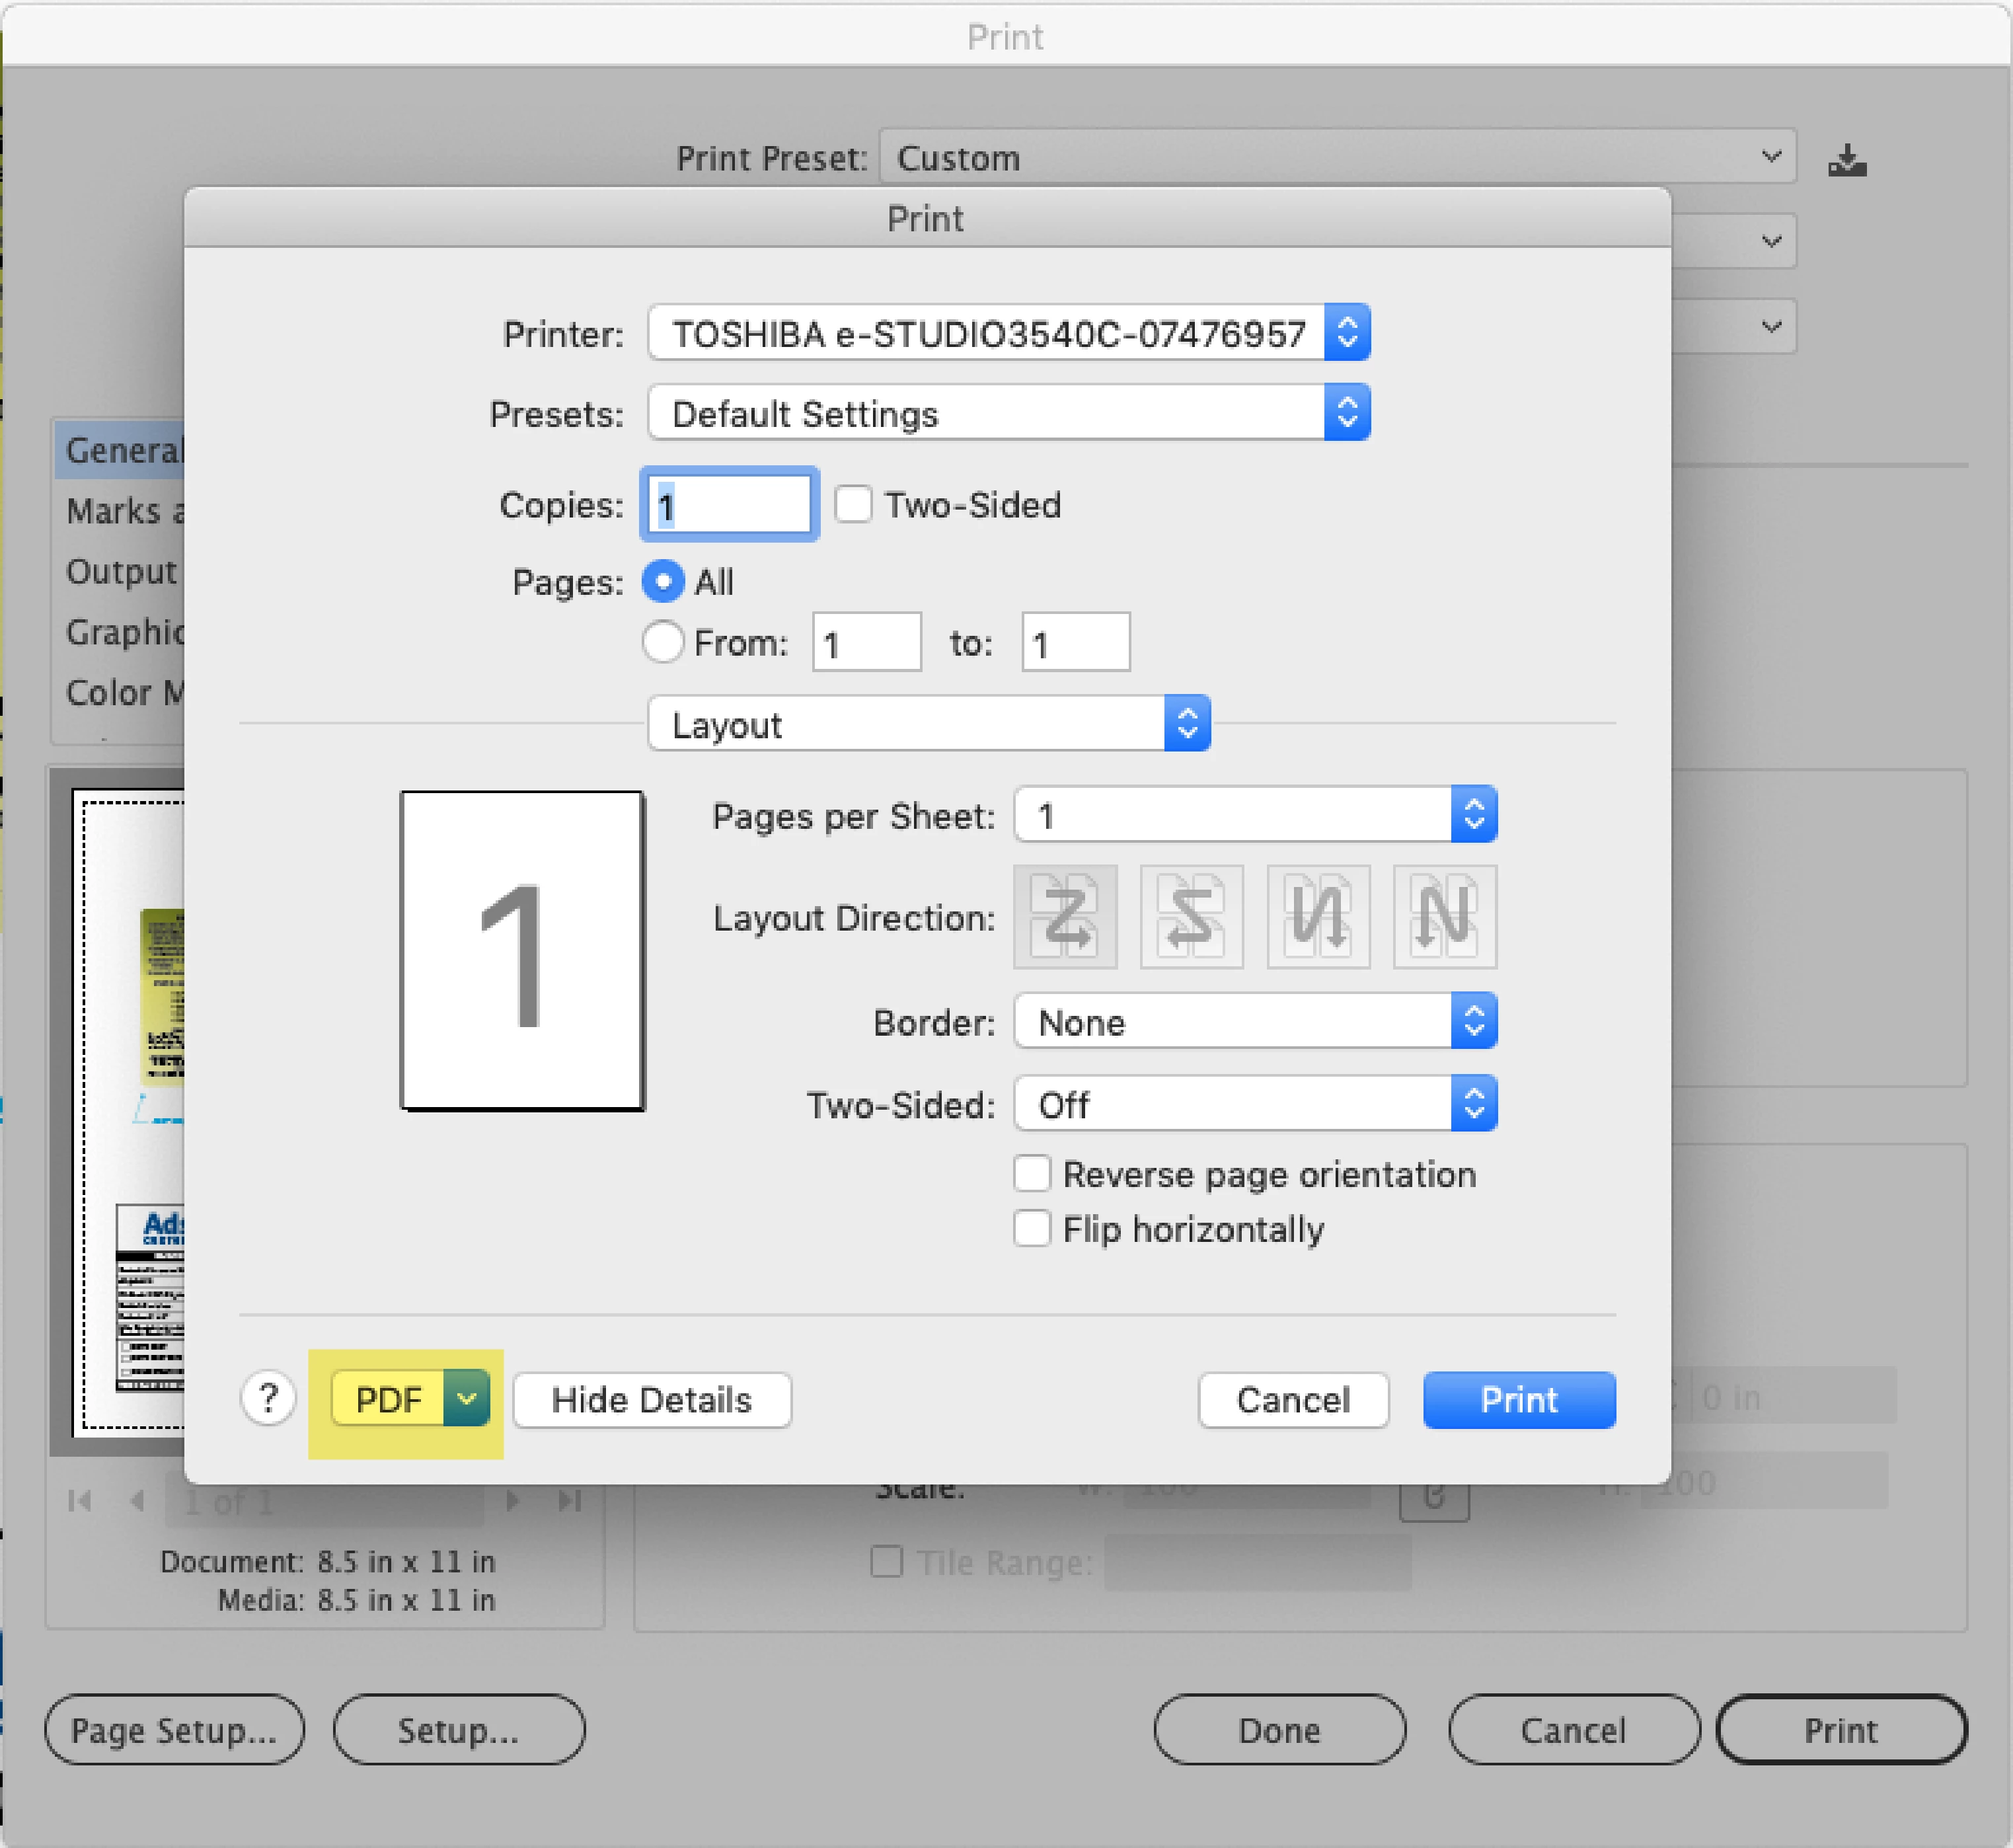
Task: Select the From page range radio button
Action: [x=663, y=643]
